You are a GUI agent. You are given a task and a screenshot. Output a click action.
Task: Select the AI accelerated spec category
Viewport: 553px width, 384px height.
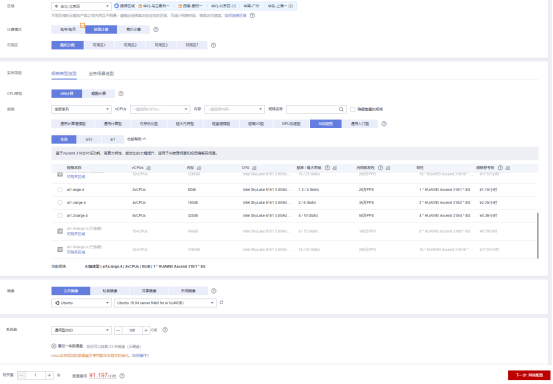click(x=326, y=124)
